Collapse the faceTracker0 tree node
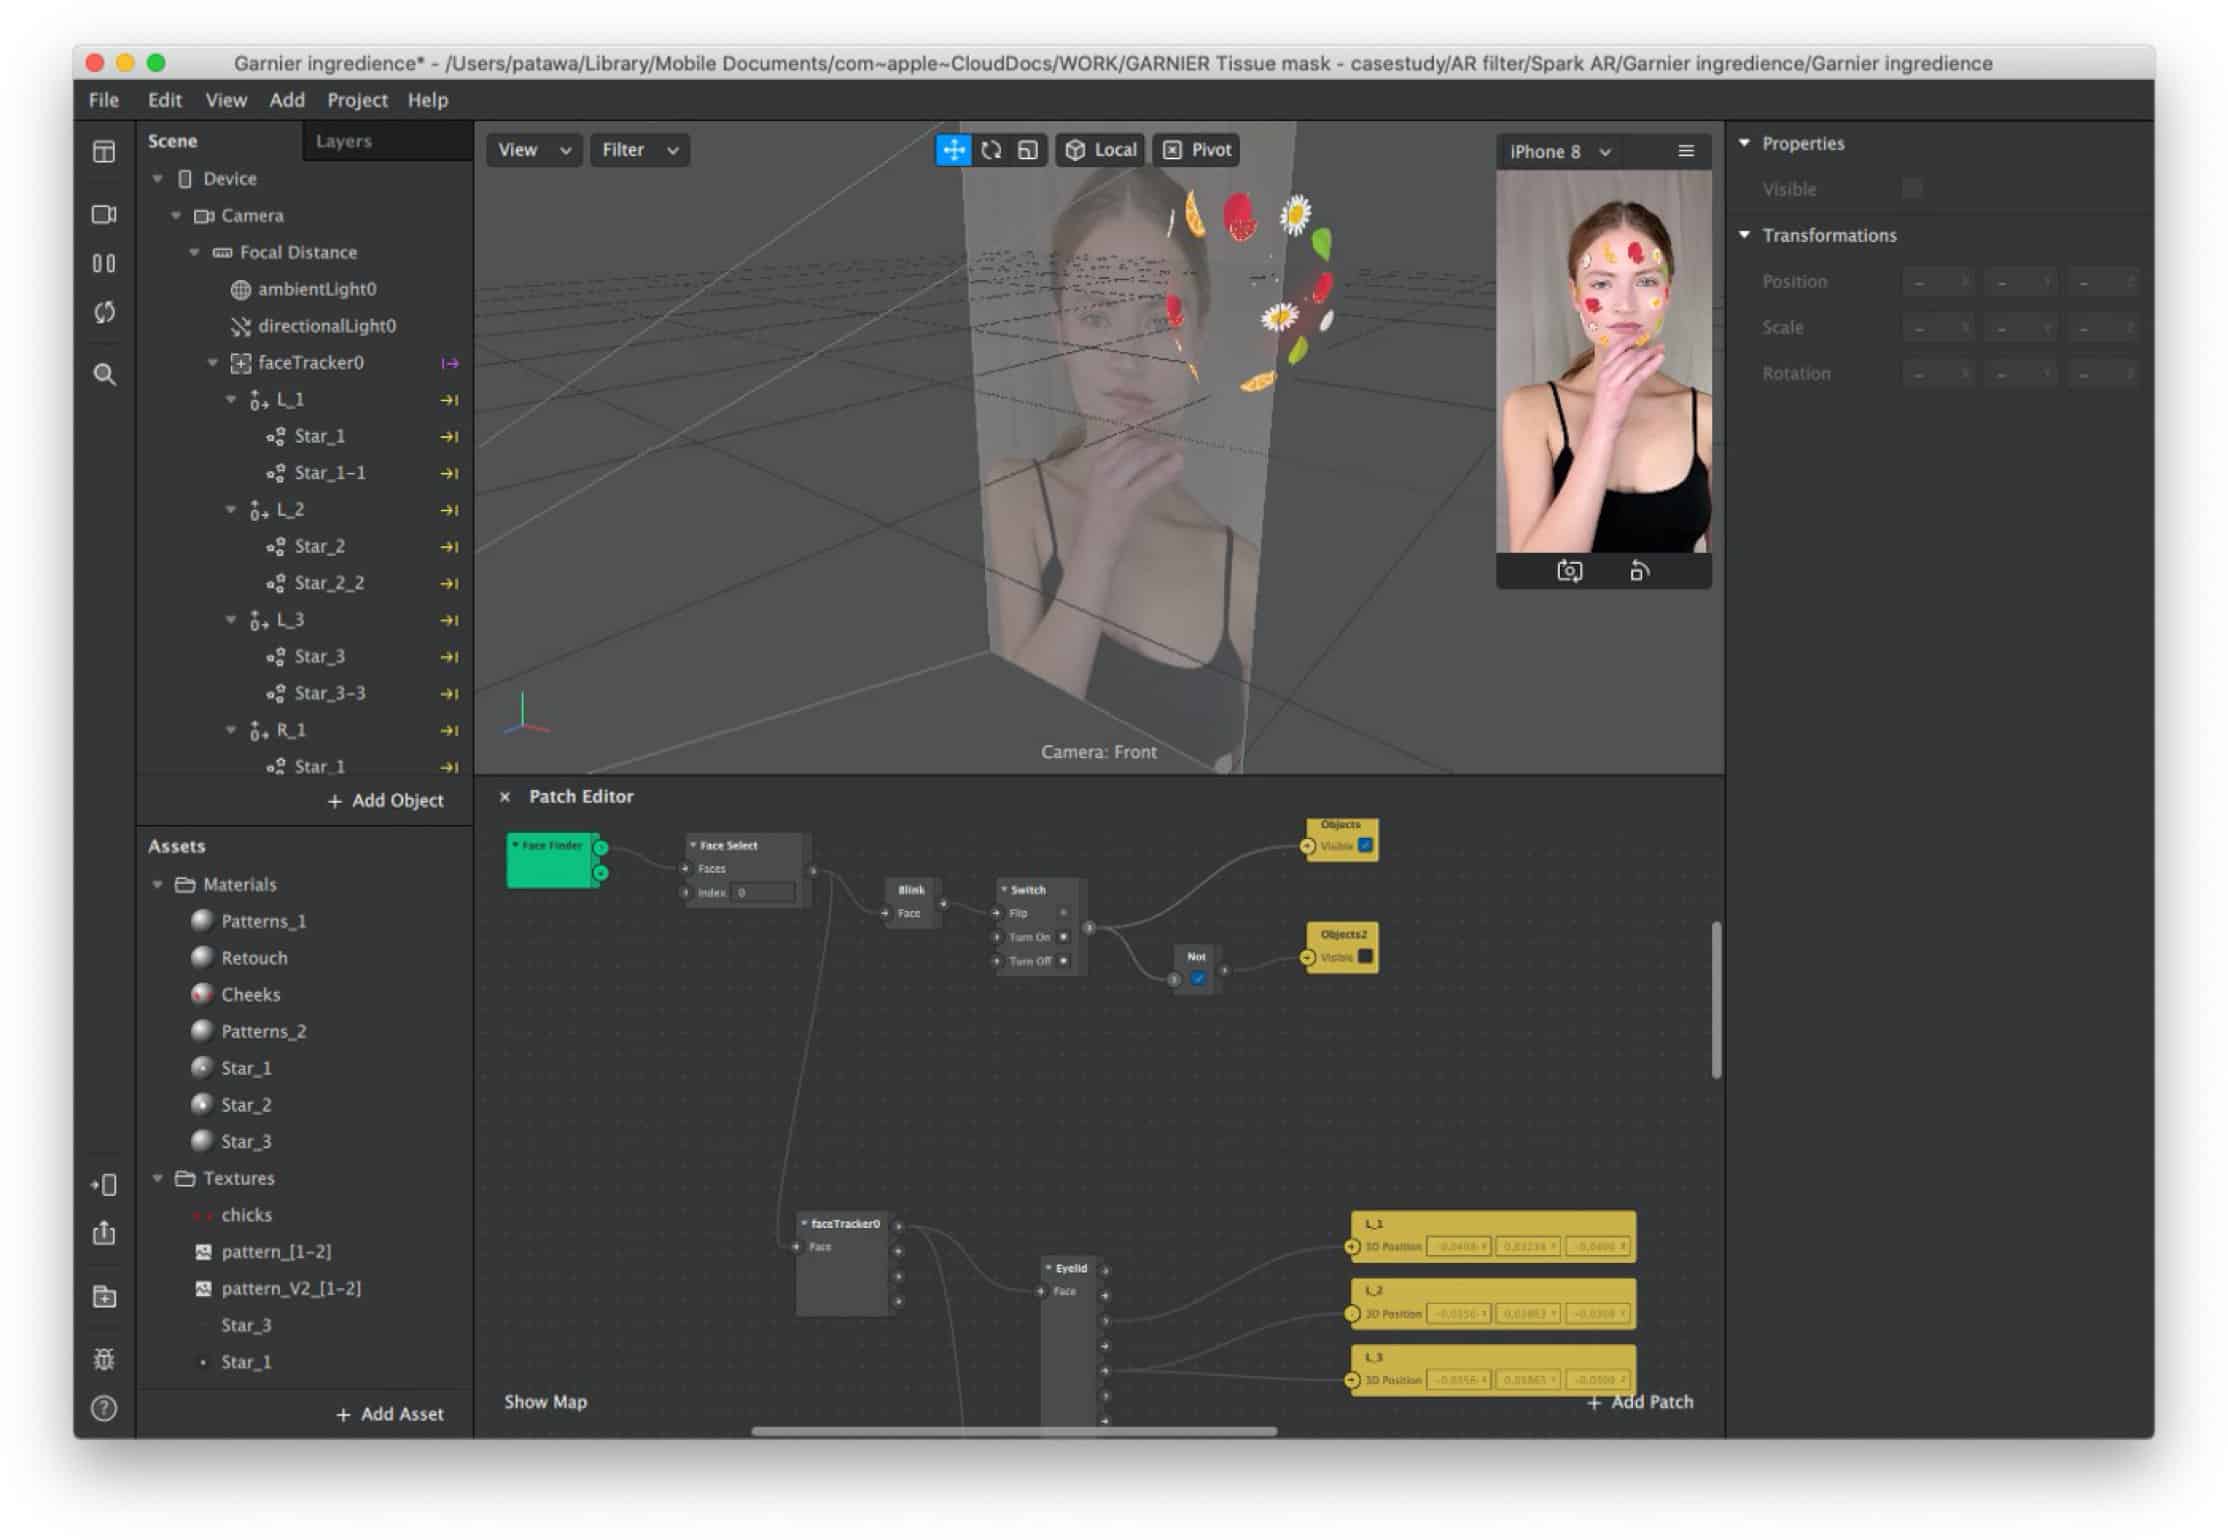 tap(212, 363)
